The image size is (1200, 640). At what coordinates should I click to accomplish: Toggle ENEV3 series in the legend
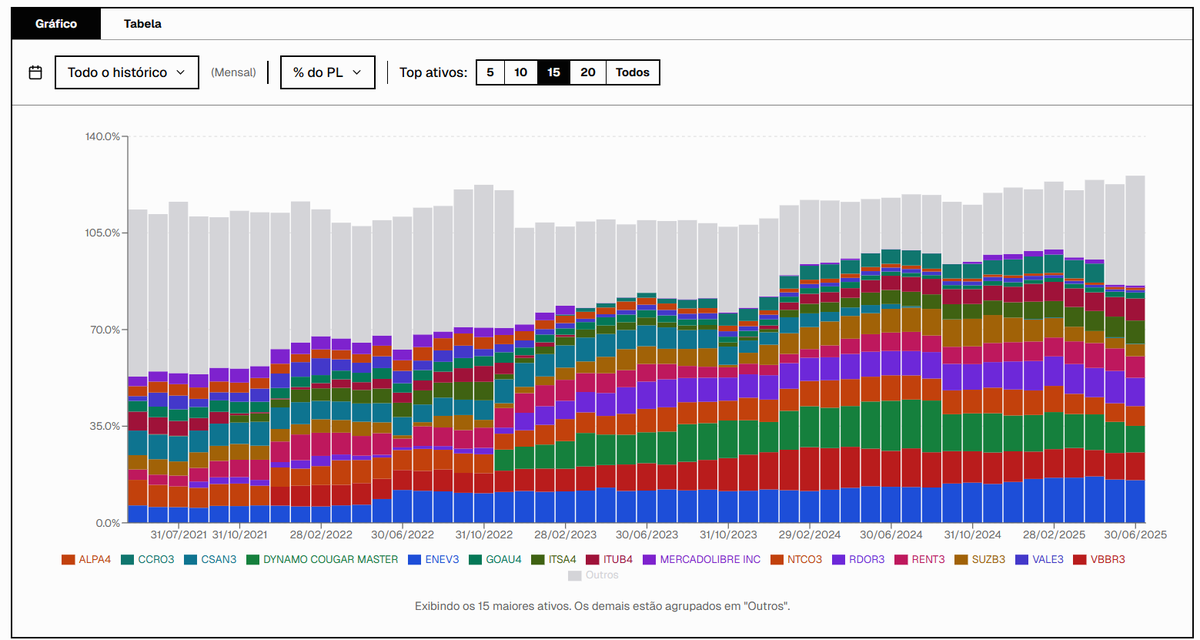[433, 559]
